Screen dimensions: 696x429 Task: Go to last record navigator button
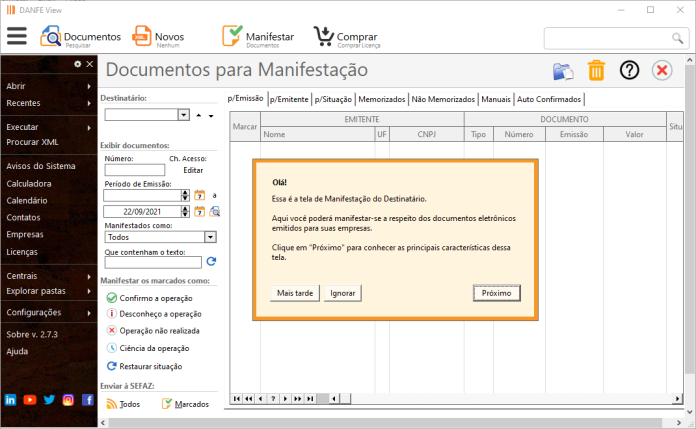click(x=310, y=398)
